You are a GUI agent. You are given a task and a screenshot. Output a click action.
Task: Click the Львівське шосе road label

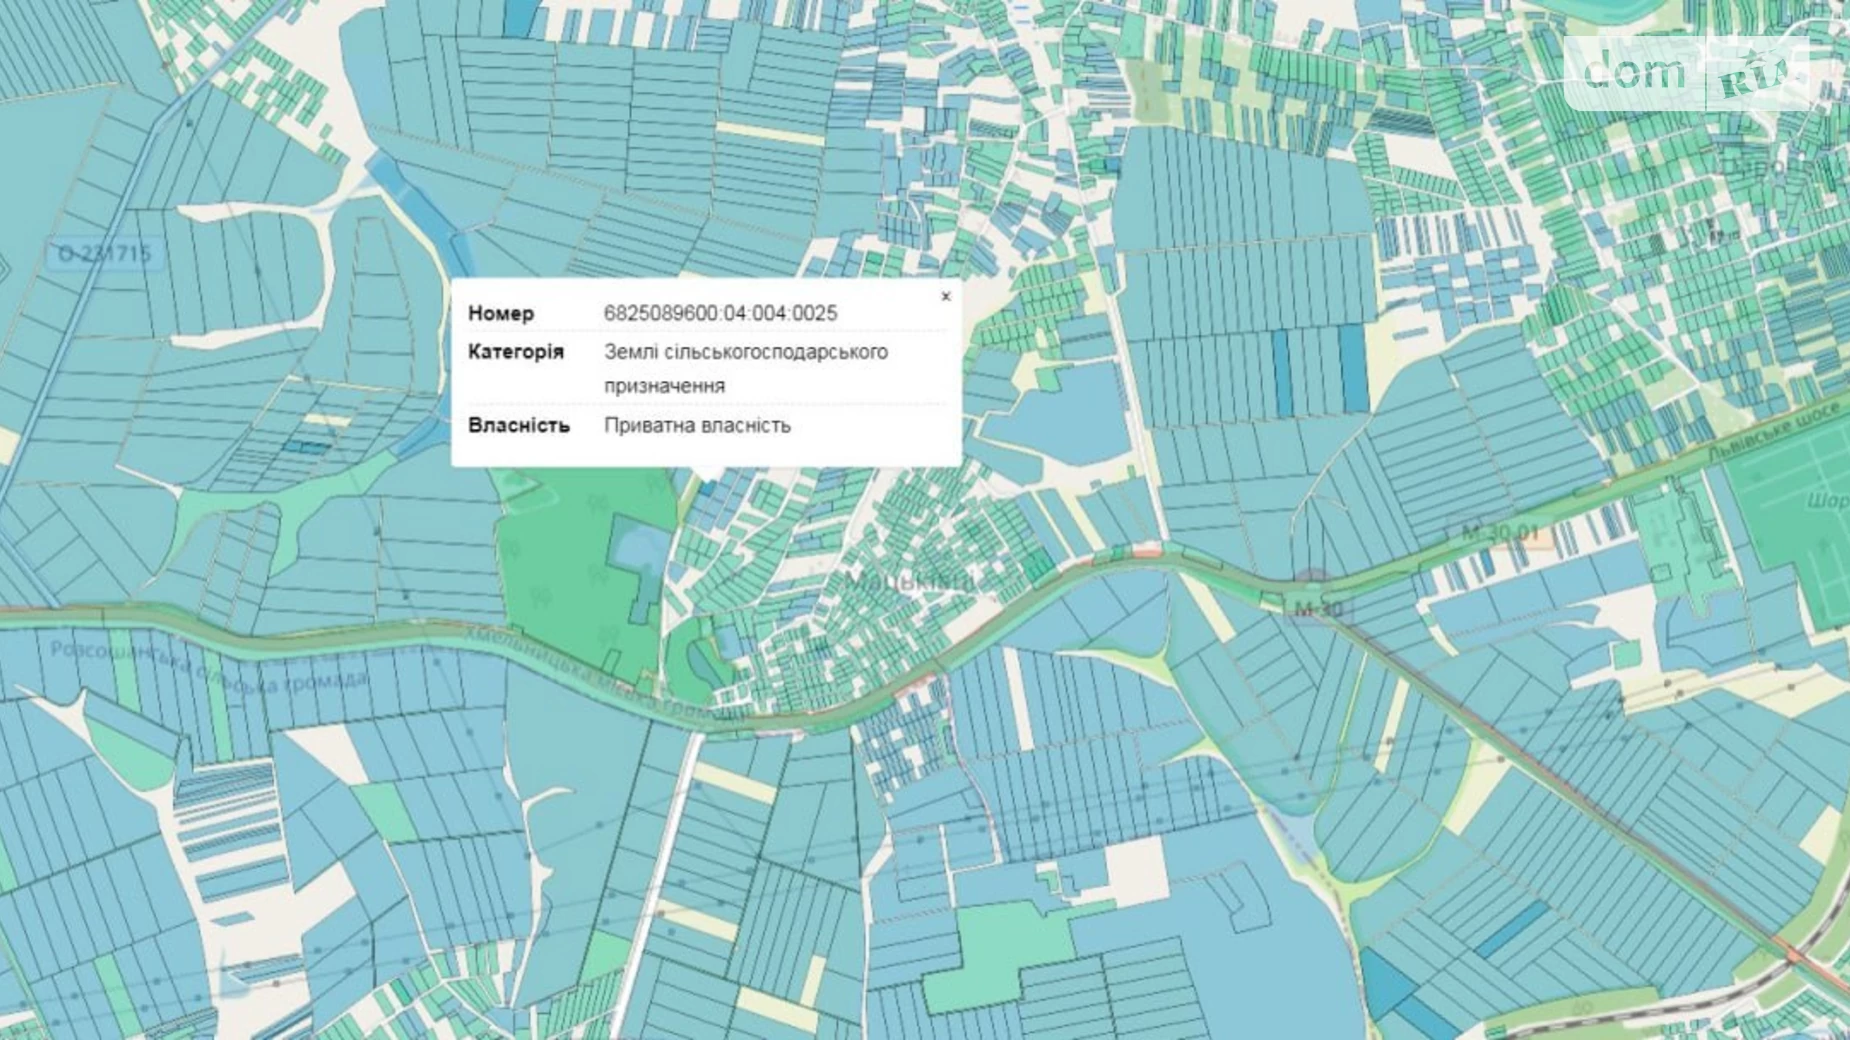1772,433
